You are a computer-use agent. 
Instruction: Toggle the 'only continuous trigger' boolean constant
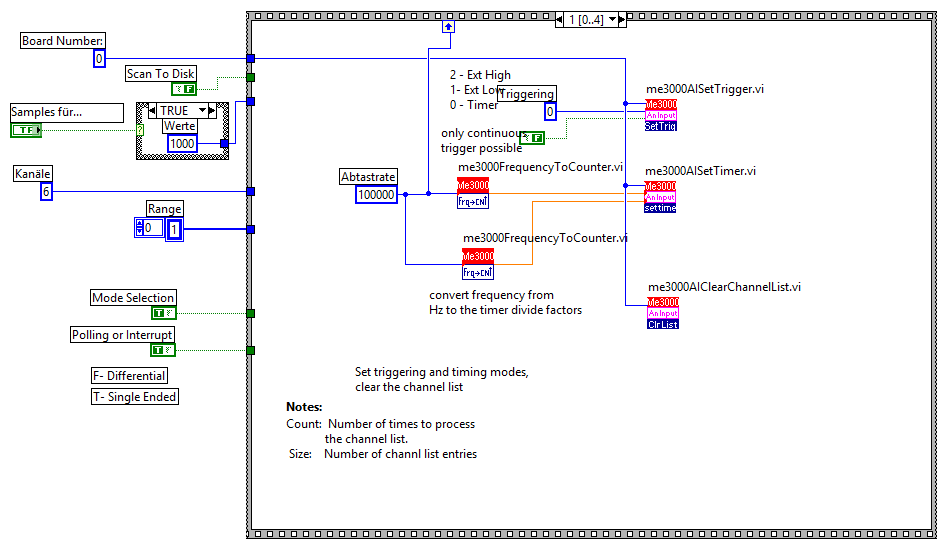(x=532, y=138)
